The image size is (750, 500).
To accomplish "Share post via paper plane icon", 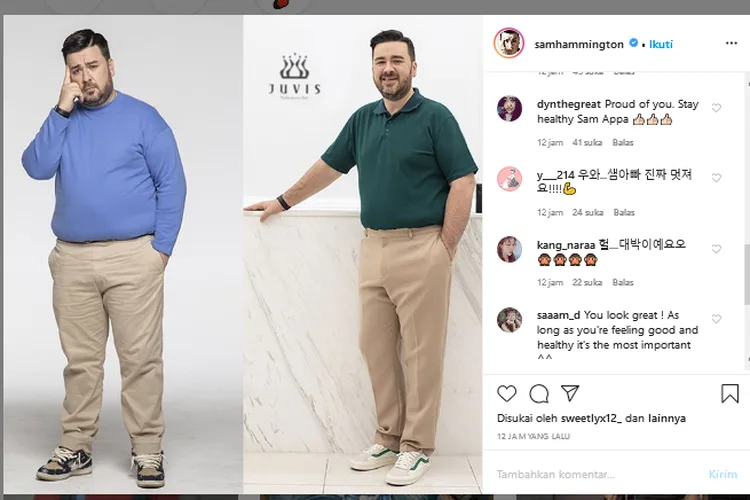I will [x=570, y=393].
